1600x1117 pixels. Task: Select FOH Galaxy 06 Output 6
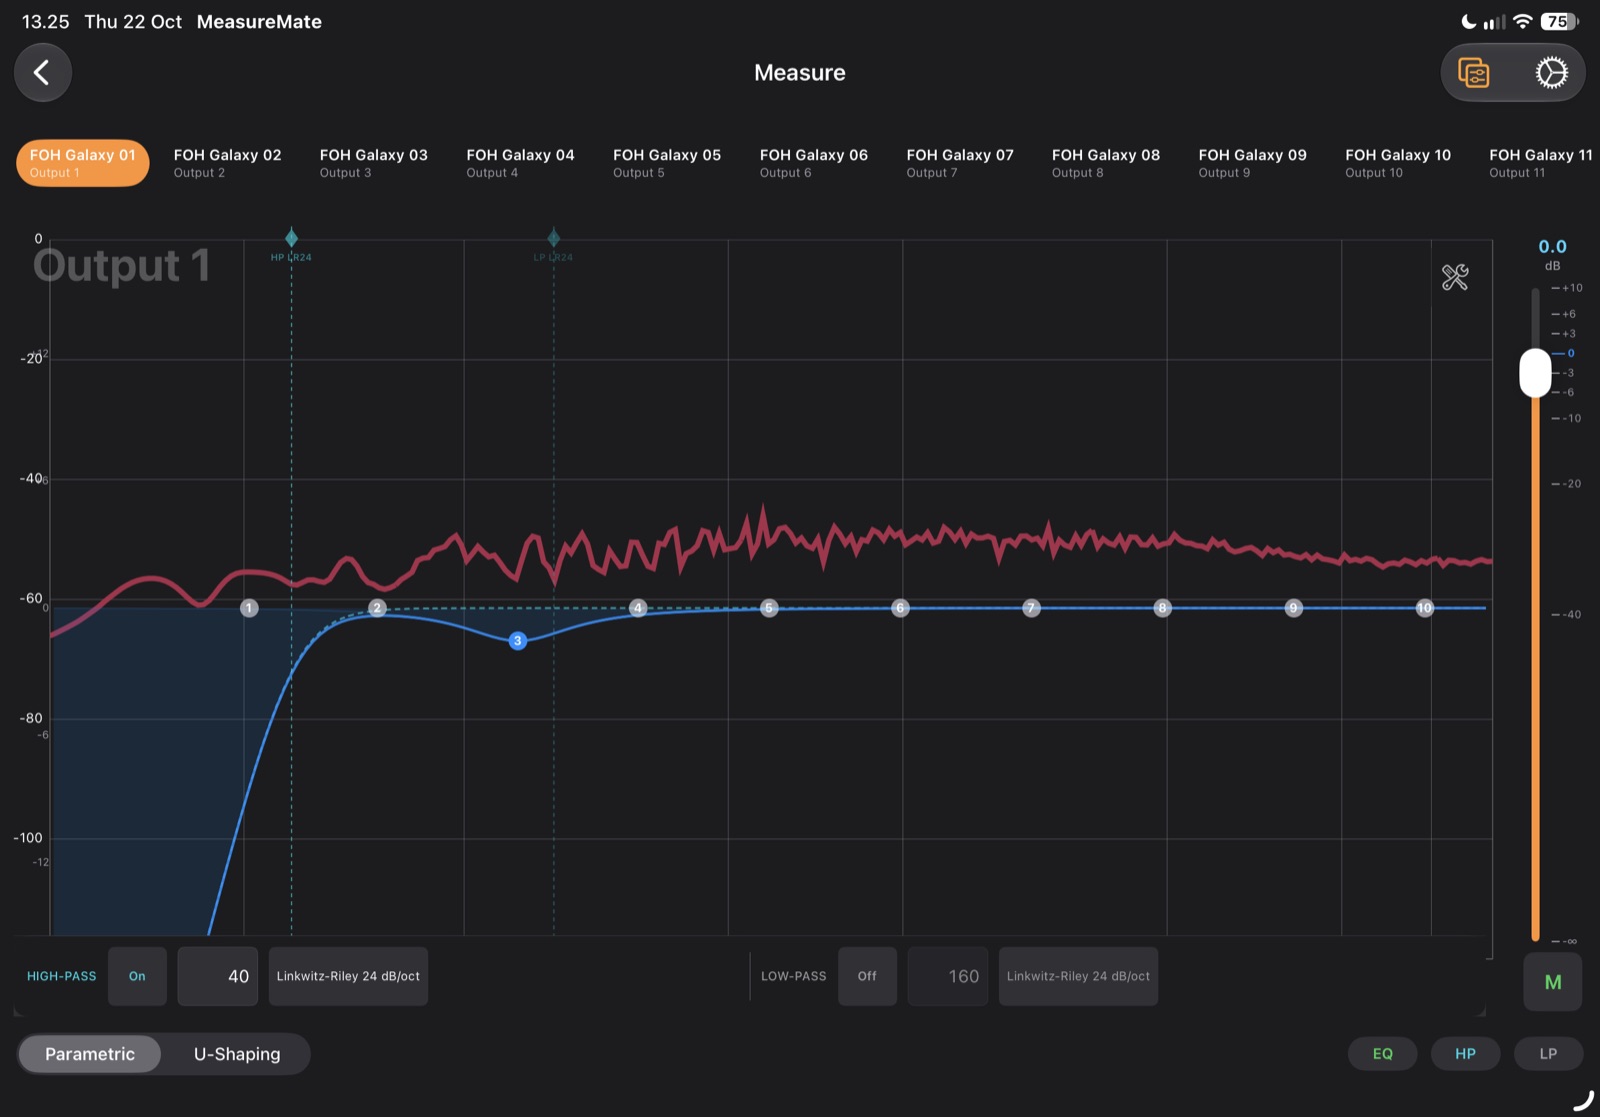coord(813,163)
